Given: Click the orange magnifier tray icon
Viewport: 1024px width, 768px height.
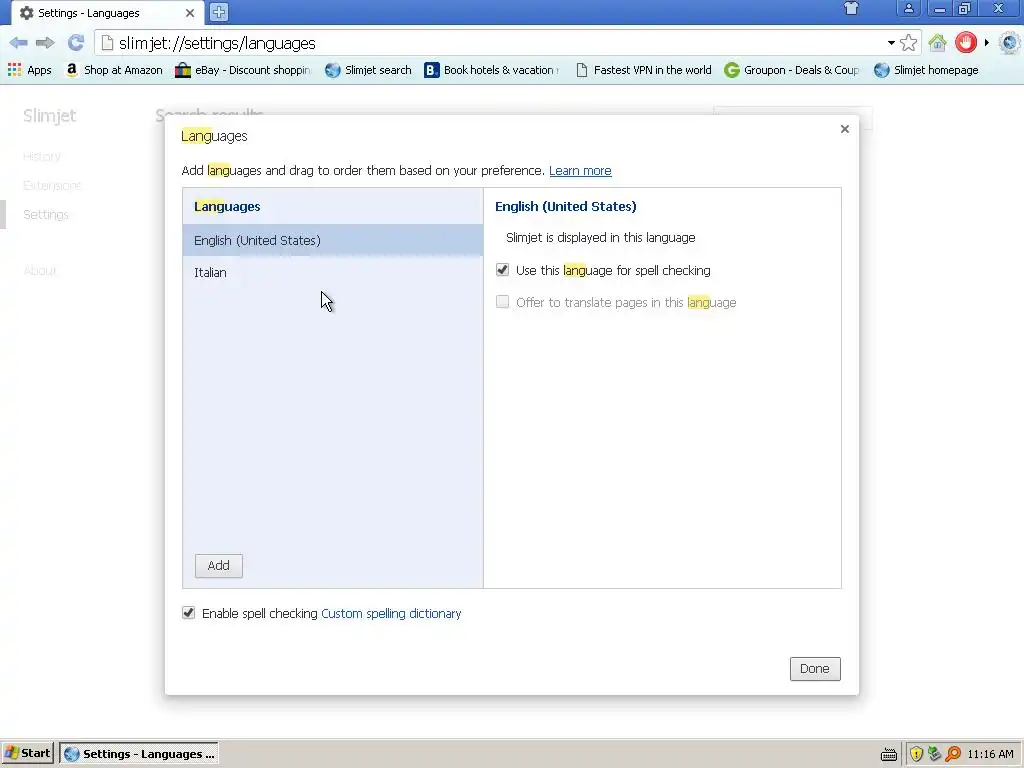Looking at the screenshot, I should (953, 754).
